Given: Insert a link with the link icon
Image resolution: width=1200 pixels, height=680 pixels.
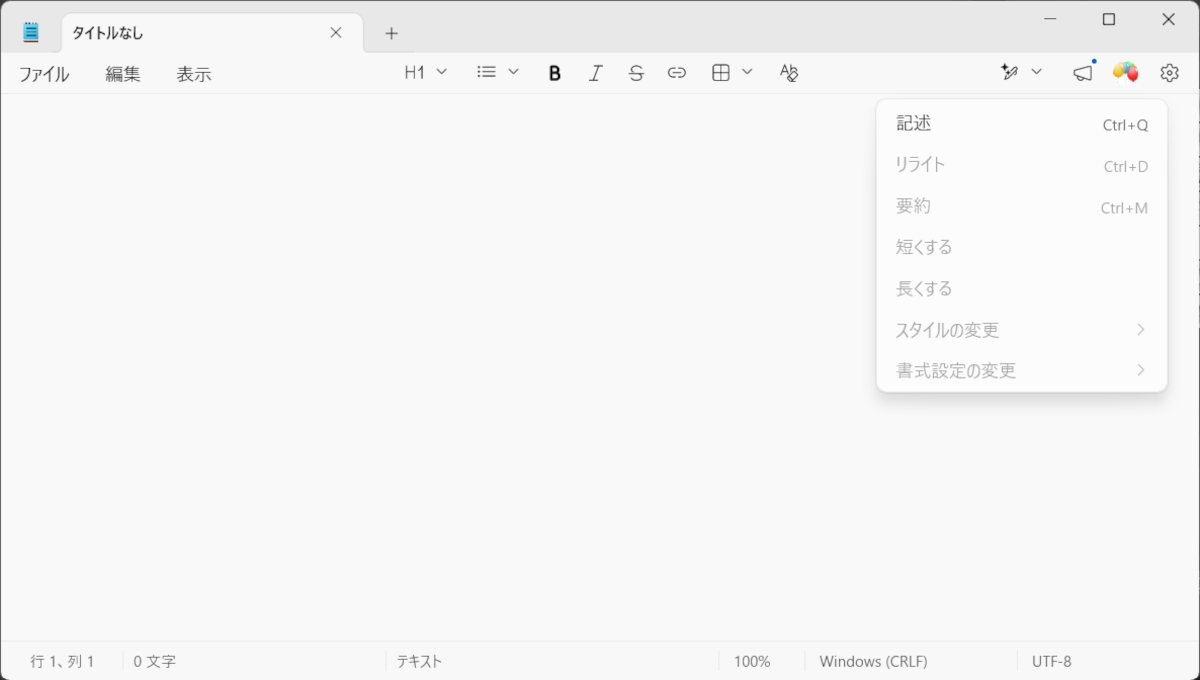Looking at the screenshot, I should click(677, 73).
